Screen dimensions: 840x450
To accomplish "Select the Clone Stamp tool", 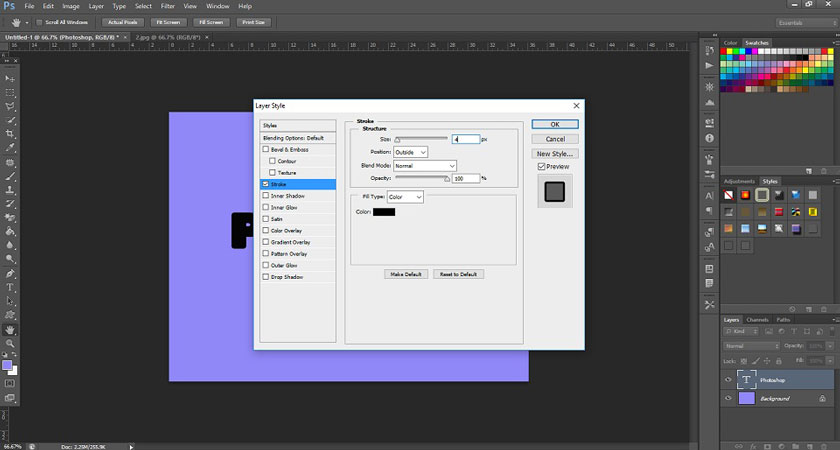I will click(10, 190).
